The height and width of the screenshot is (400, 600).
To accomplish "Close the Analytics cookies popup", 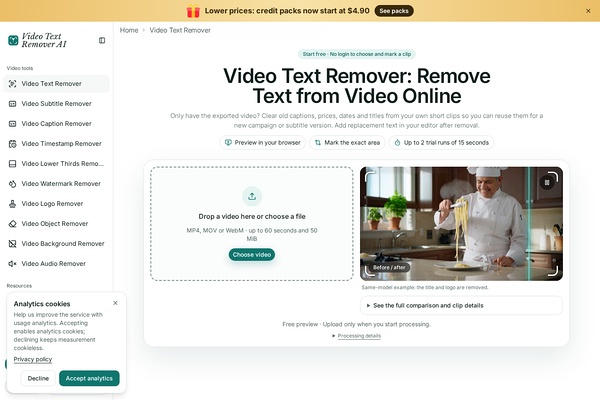I will click(116, 303).
